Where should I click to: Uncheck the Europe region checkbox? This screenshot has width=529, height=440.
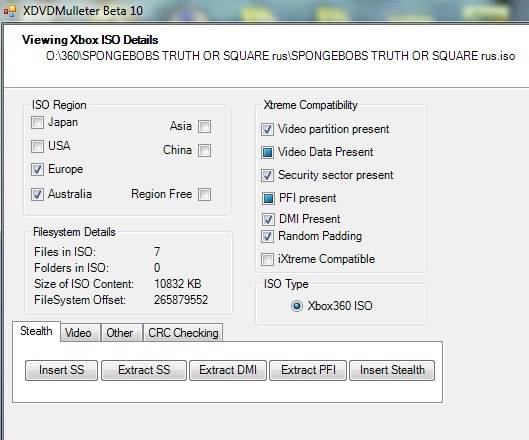point(37,169)
